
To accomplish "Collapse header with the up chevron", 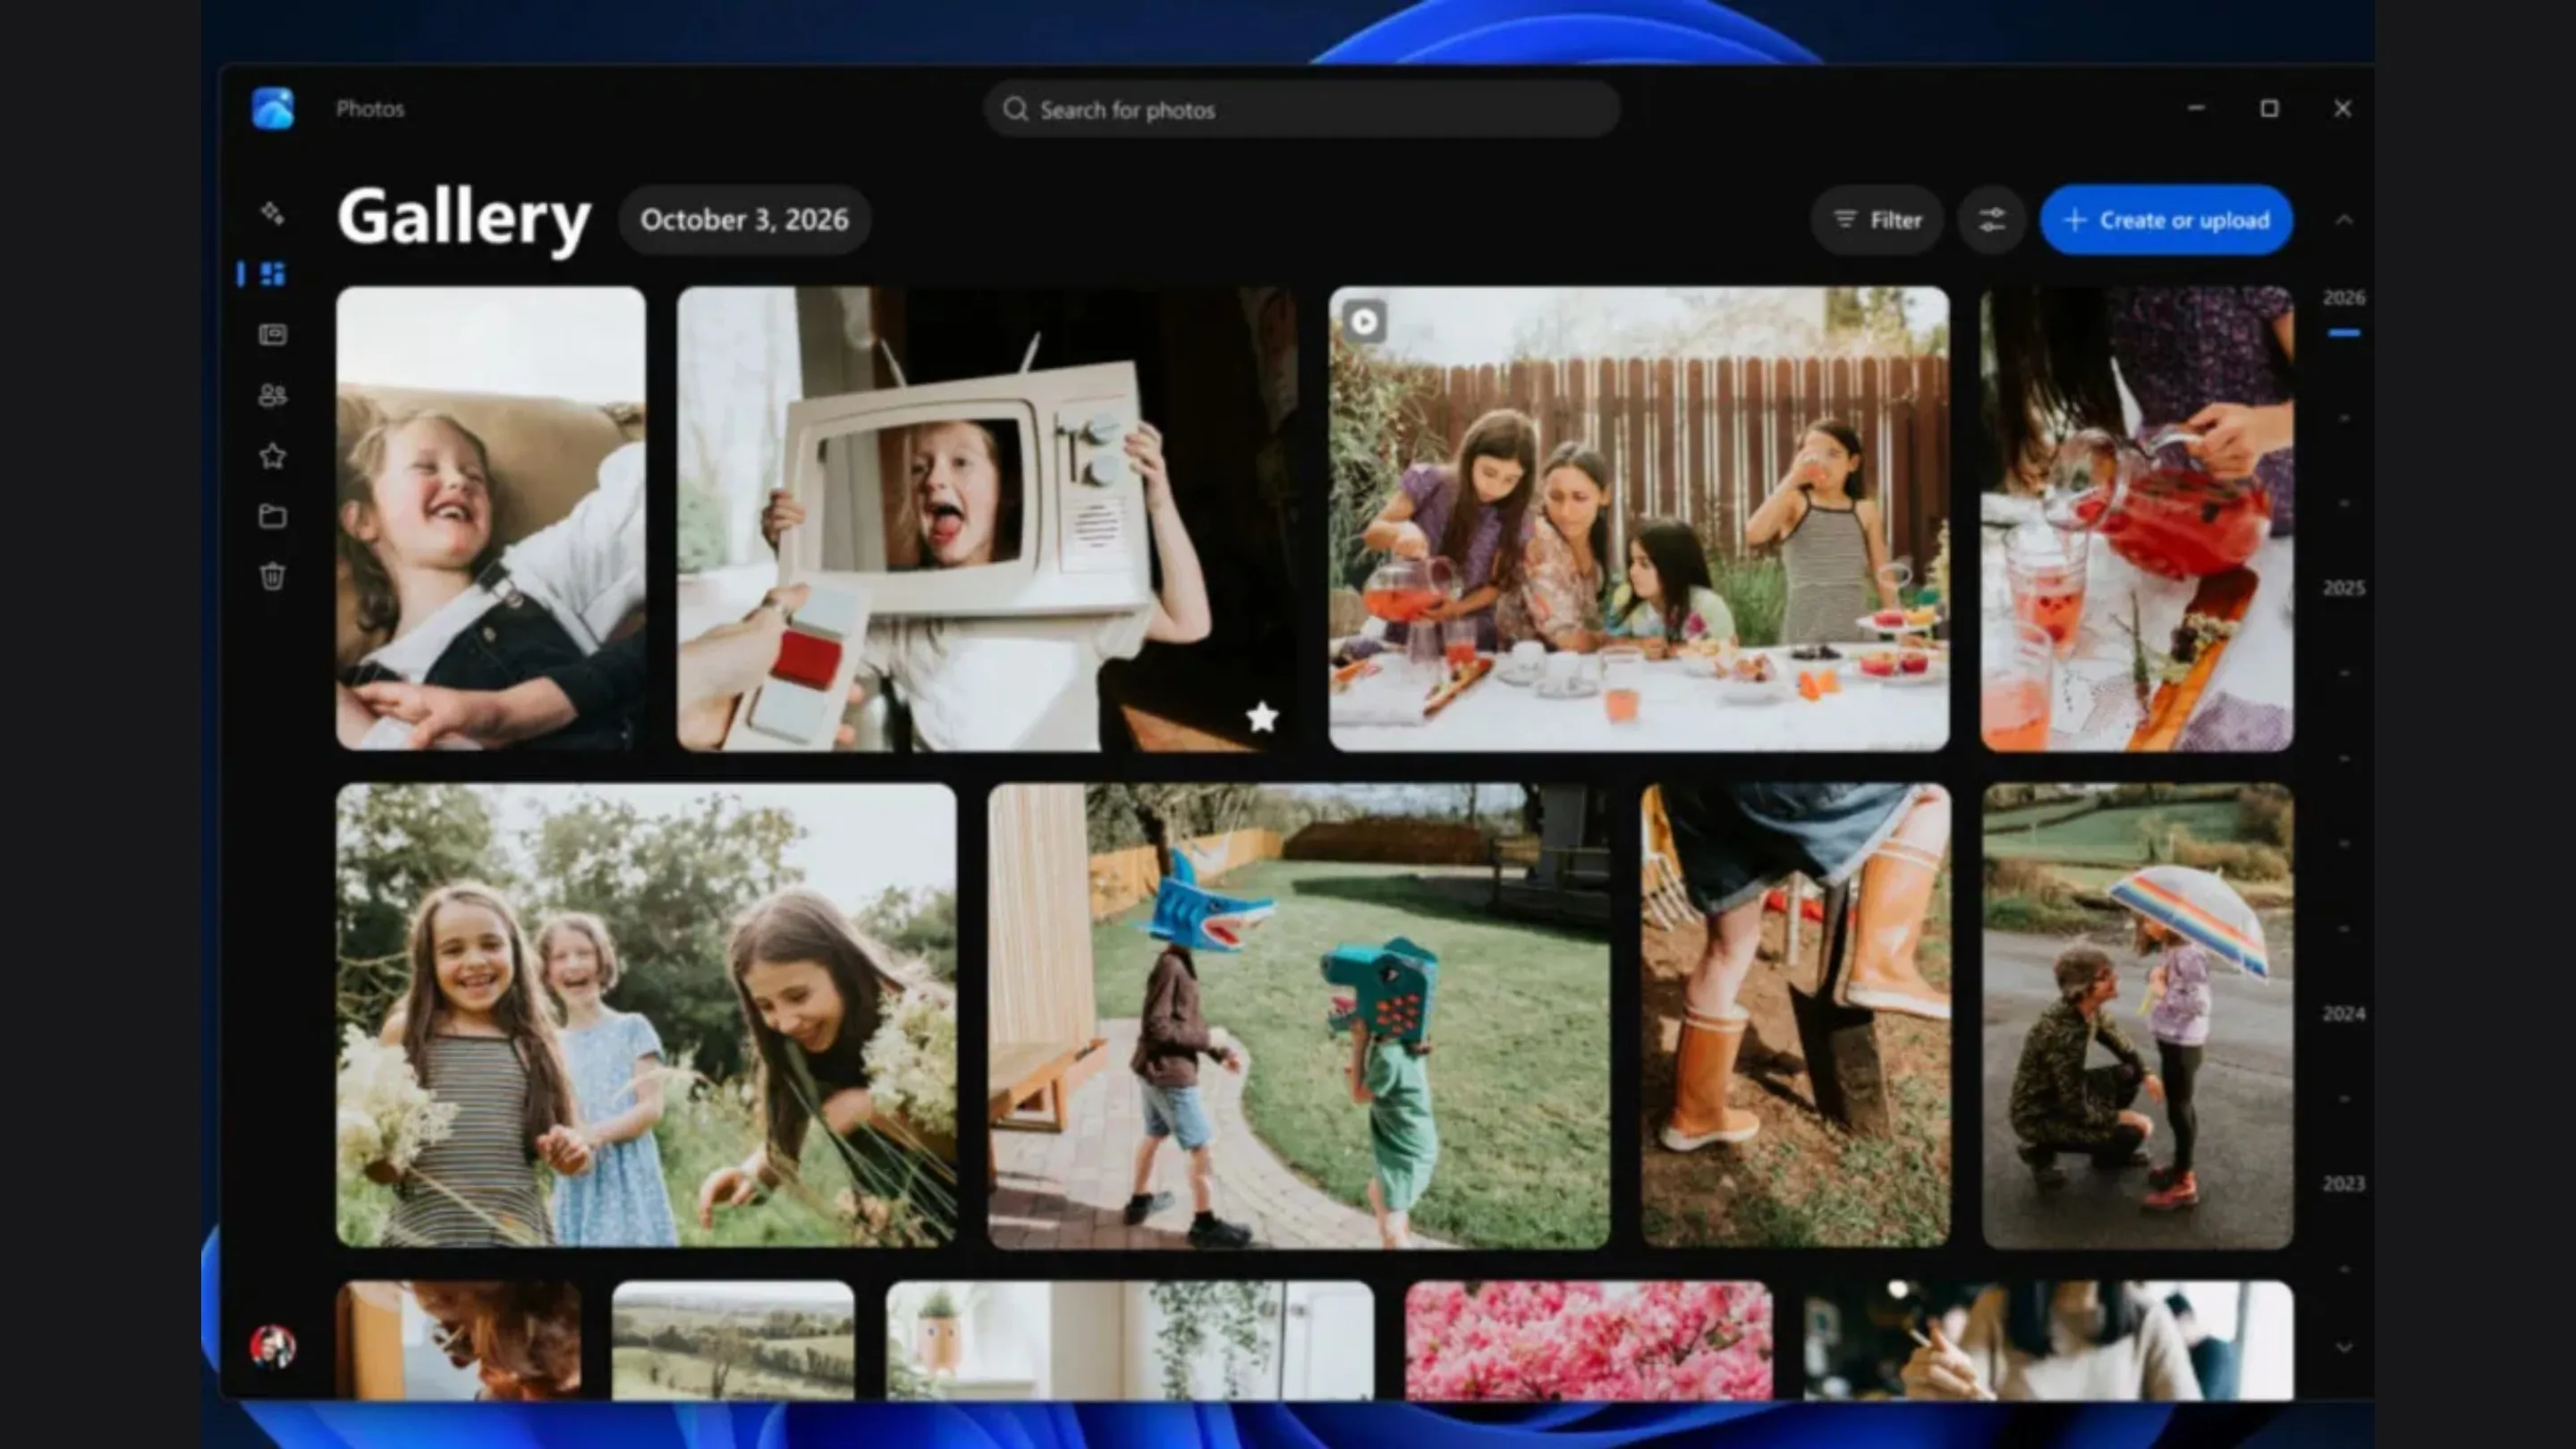I will [x=2344, y=220].
